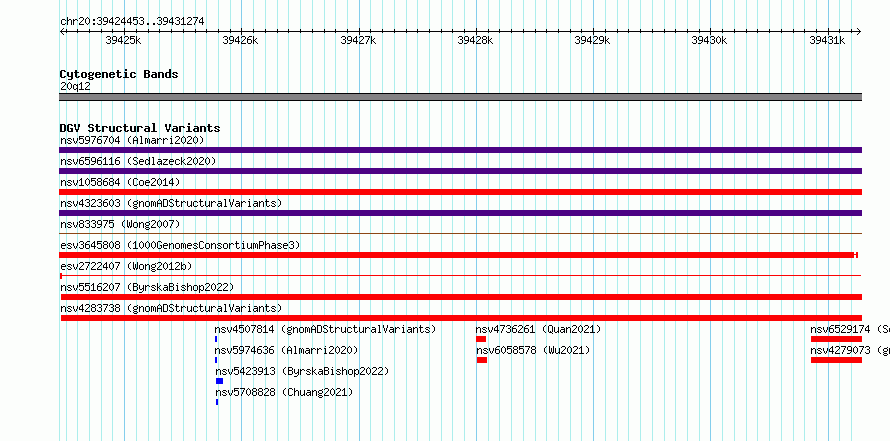Click the purple bar below nsv4323603
Image resolution: width=890 pixels, height=441 pixels.
click(x=460, y=213)
